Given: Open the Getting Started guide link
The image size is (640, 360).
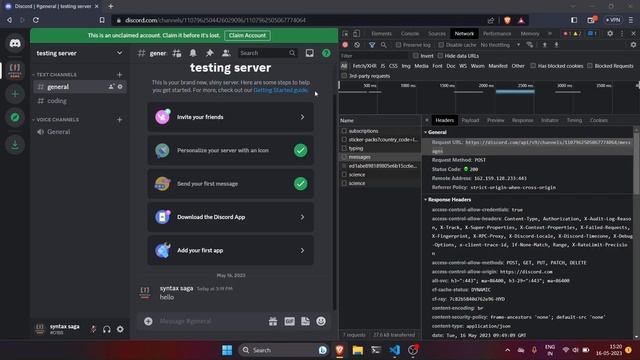Looking at the screenshot, I should click(x=281, y=90).
